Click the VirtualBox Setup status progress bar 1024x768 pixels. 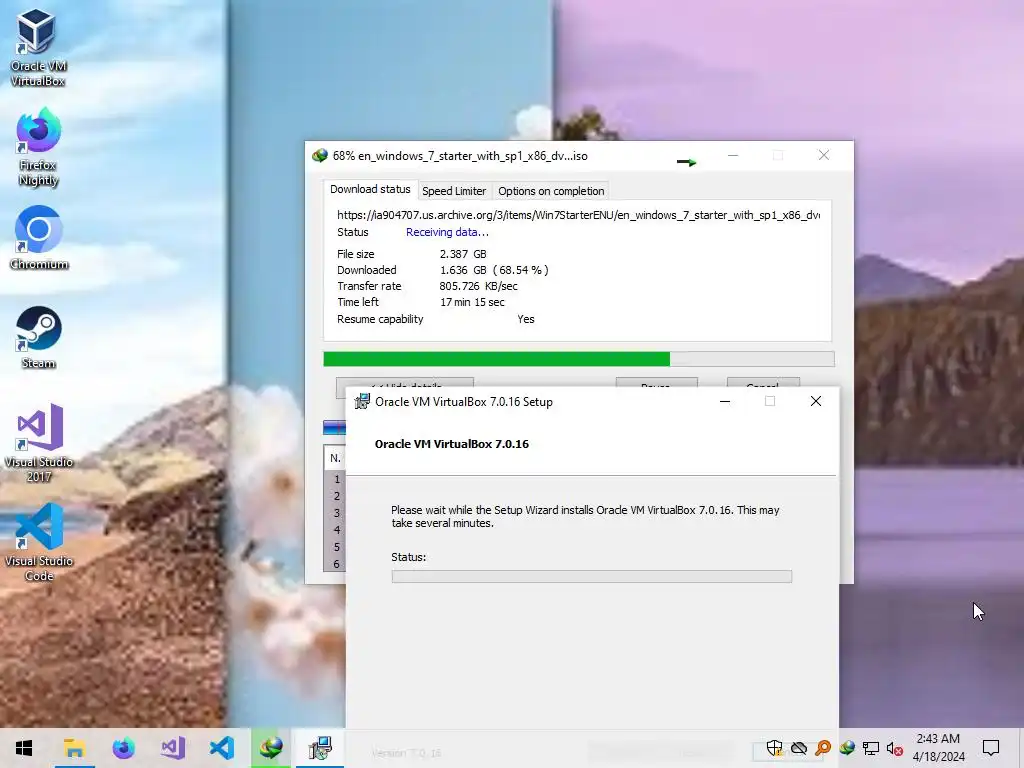(592, 576)
